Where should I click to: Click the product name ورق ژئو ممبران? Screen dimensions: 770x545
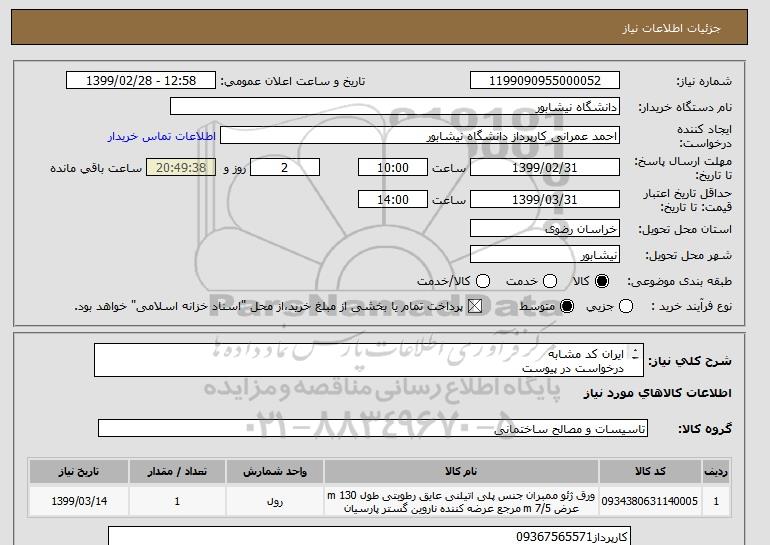point(461,502)
